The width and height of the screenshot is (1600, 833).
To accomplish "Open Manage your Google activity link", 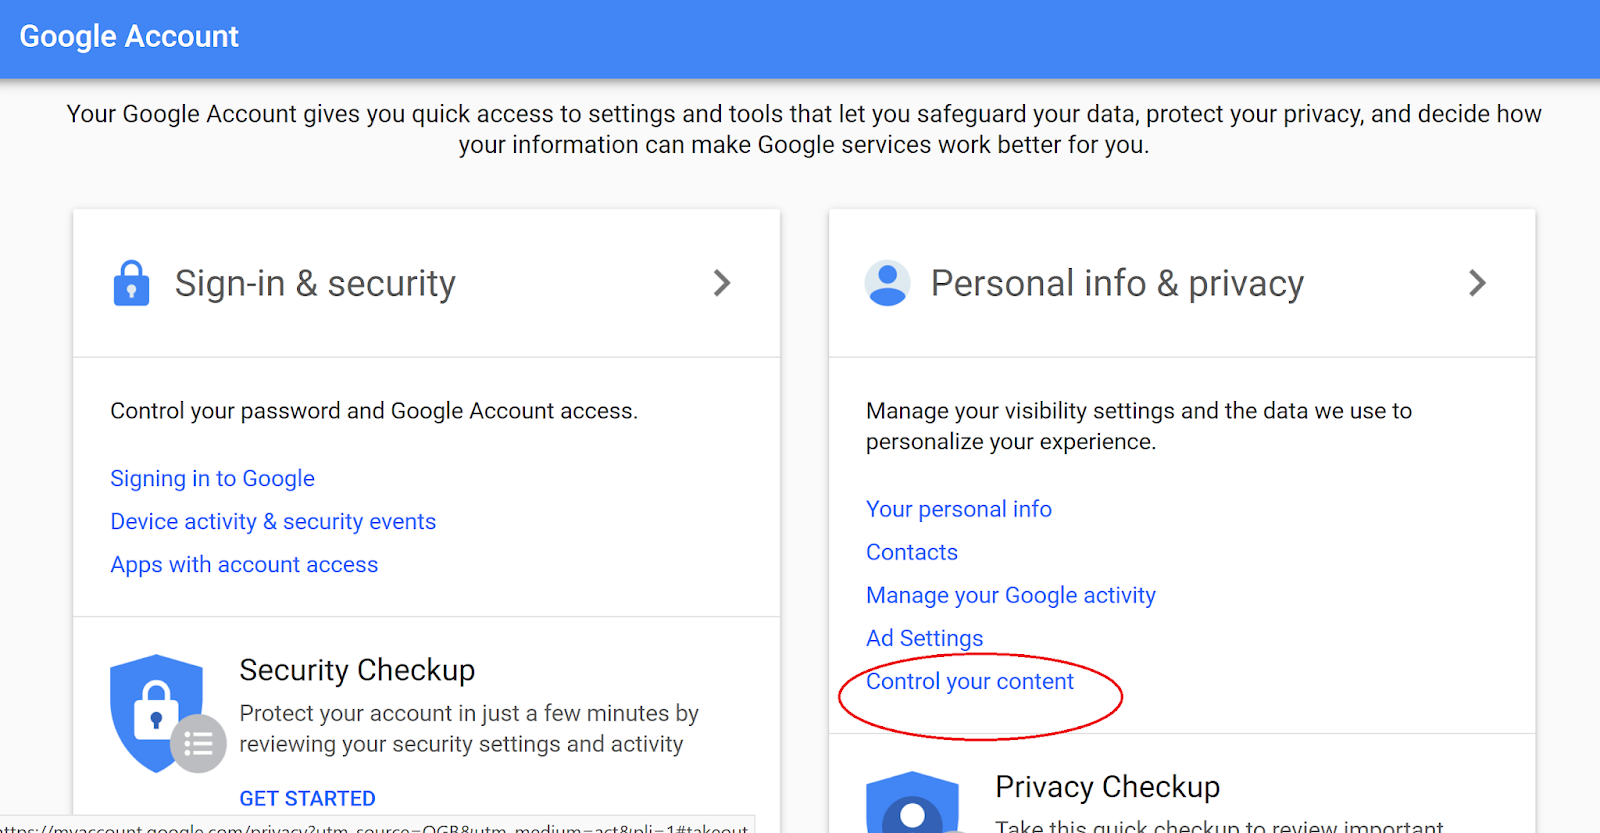I will pos(1010,596).
